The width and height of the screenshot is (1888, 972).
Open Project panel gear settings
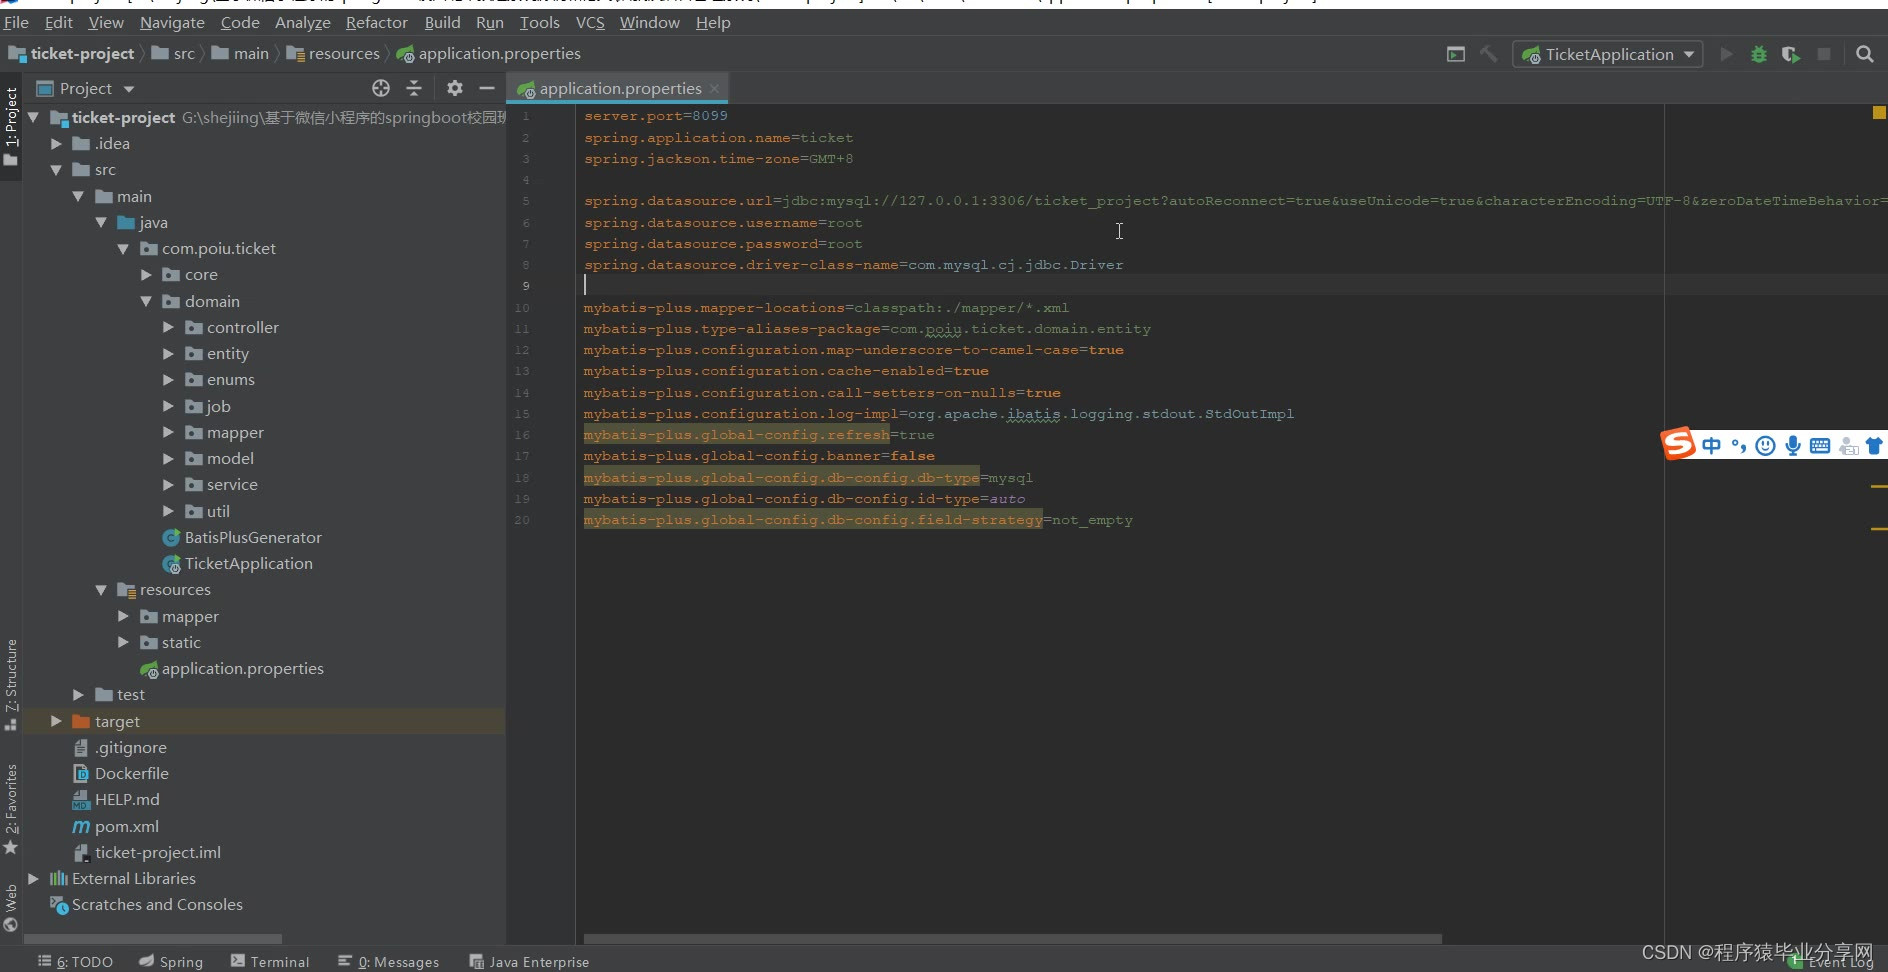point(455,88)
